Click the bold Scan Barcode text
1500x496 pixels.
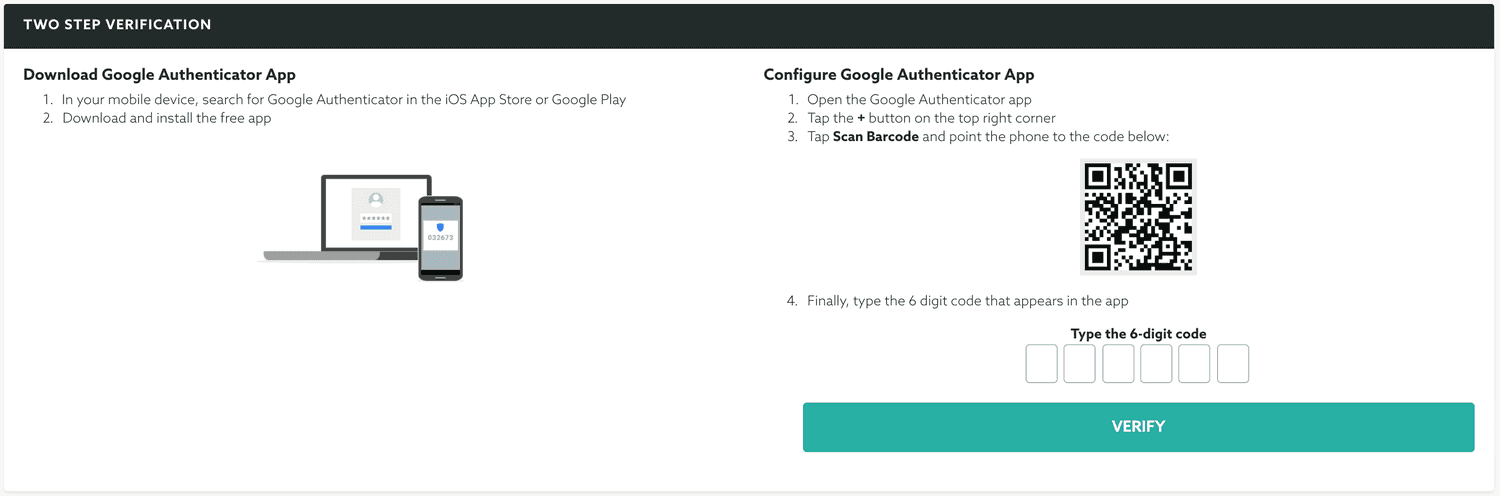pos(875,137)
